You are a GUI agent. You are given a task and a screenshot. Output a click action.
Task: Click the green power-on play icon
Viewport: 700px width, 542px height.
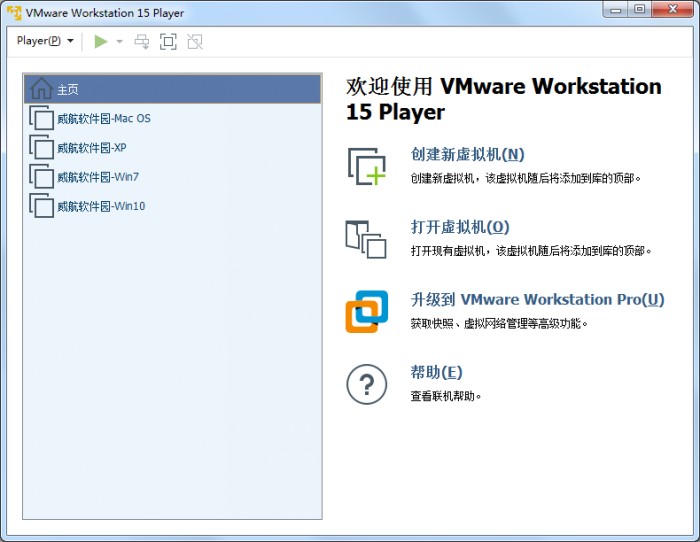click(101, 42)
